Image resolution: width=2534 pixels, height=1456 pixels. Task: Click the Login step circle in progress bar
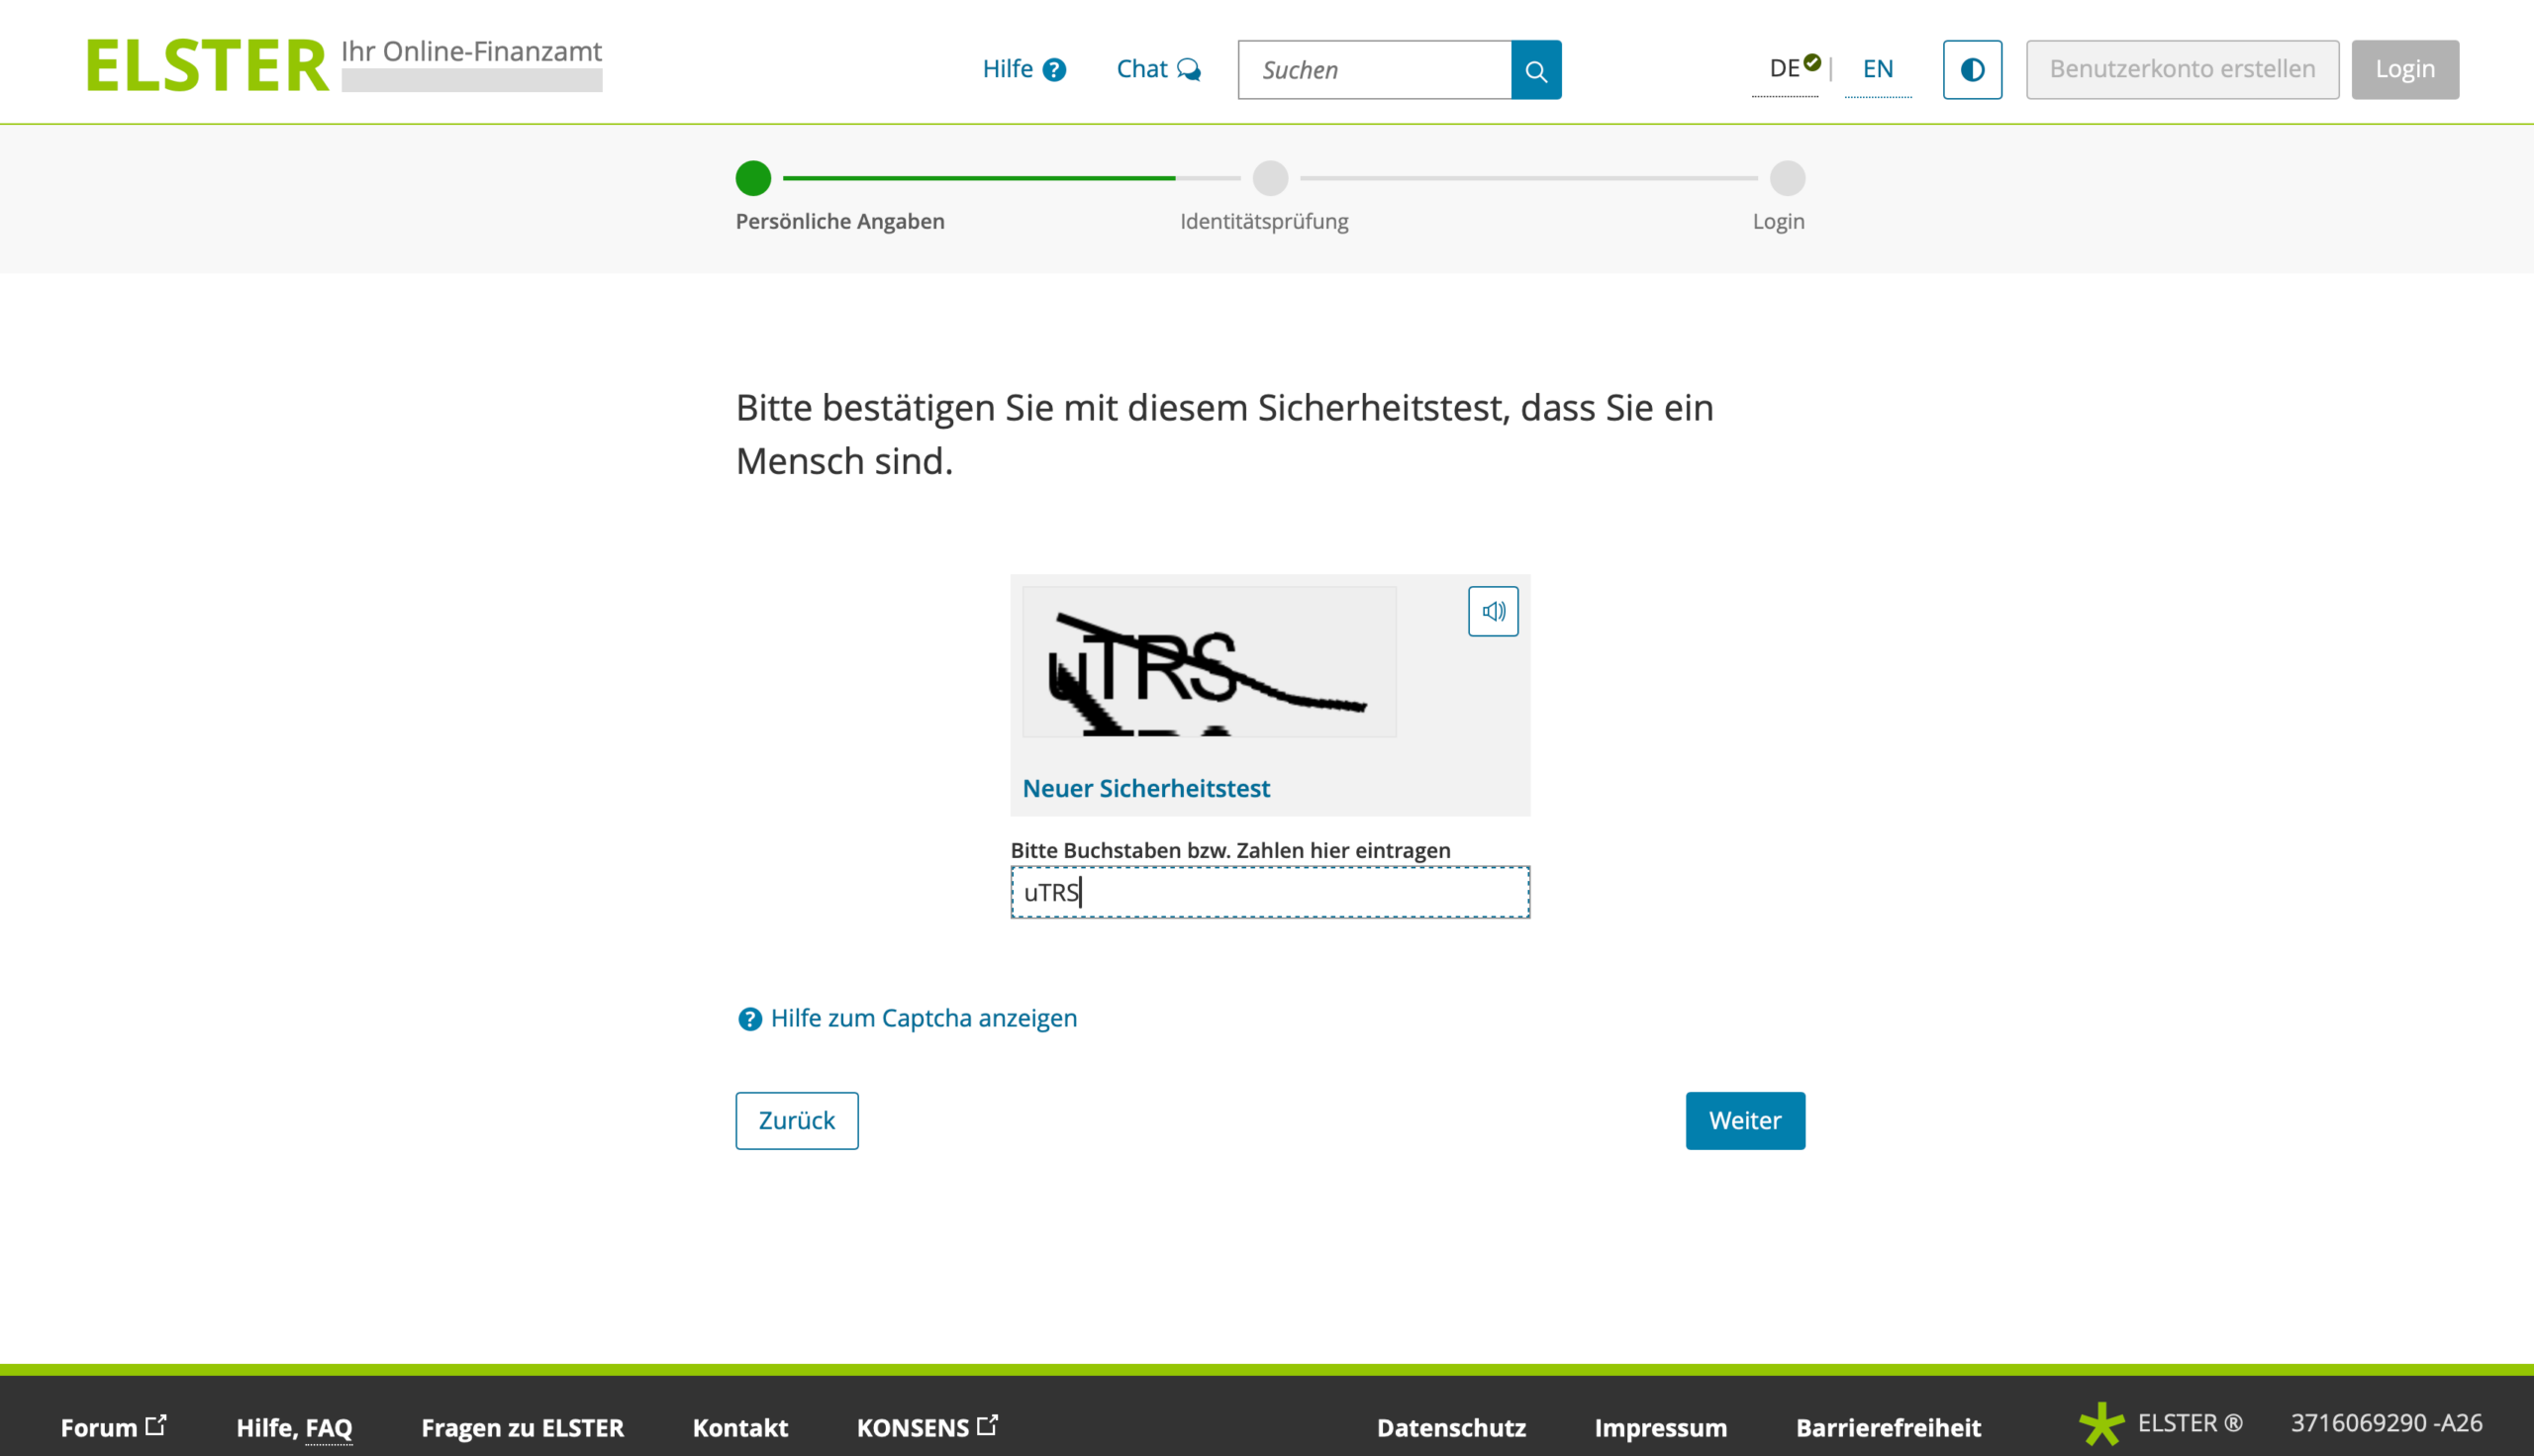[1787, 178]
